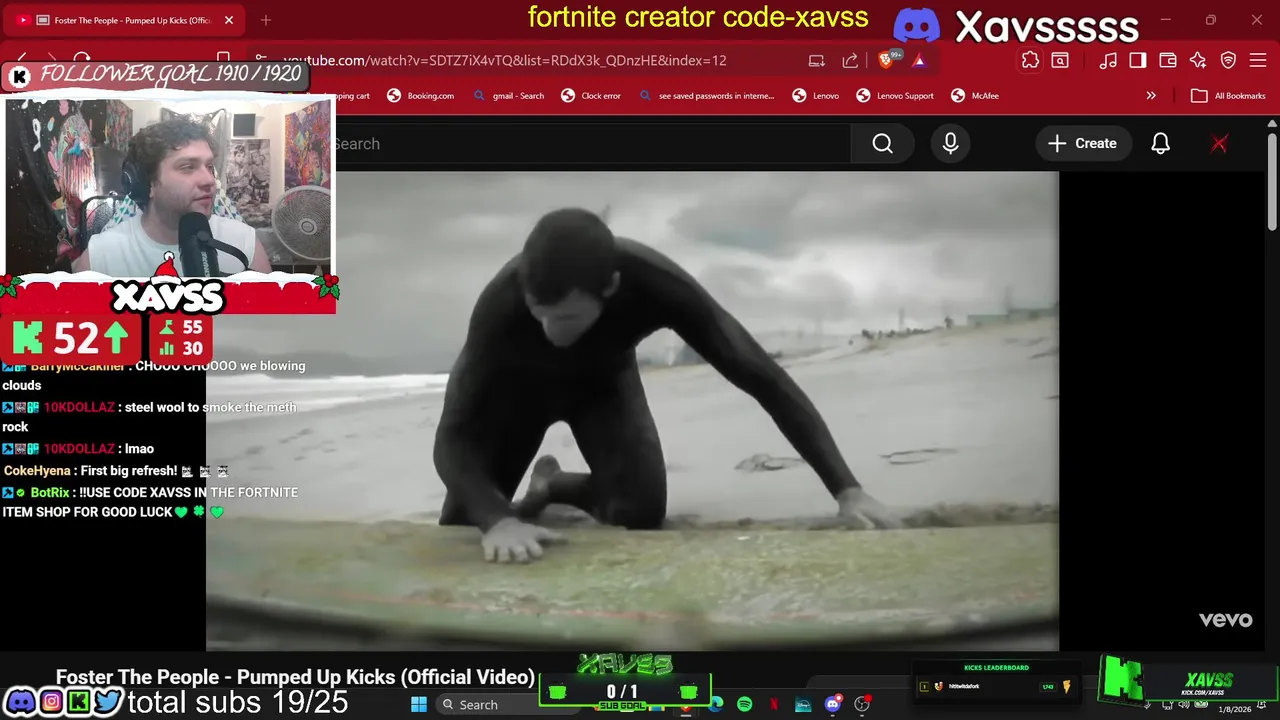1280x720 pixels.
Task: Install the site as an app from the address bar
Action: [x=817, y=60]
